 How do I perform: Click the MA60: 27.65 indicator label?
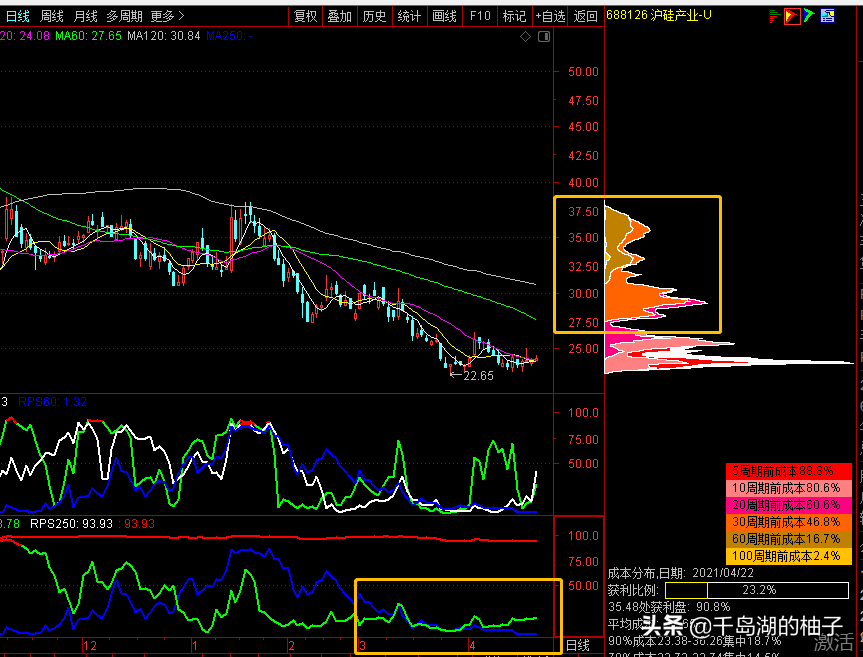pyautogui.click(x=88, y=36)
